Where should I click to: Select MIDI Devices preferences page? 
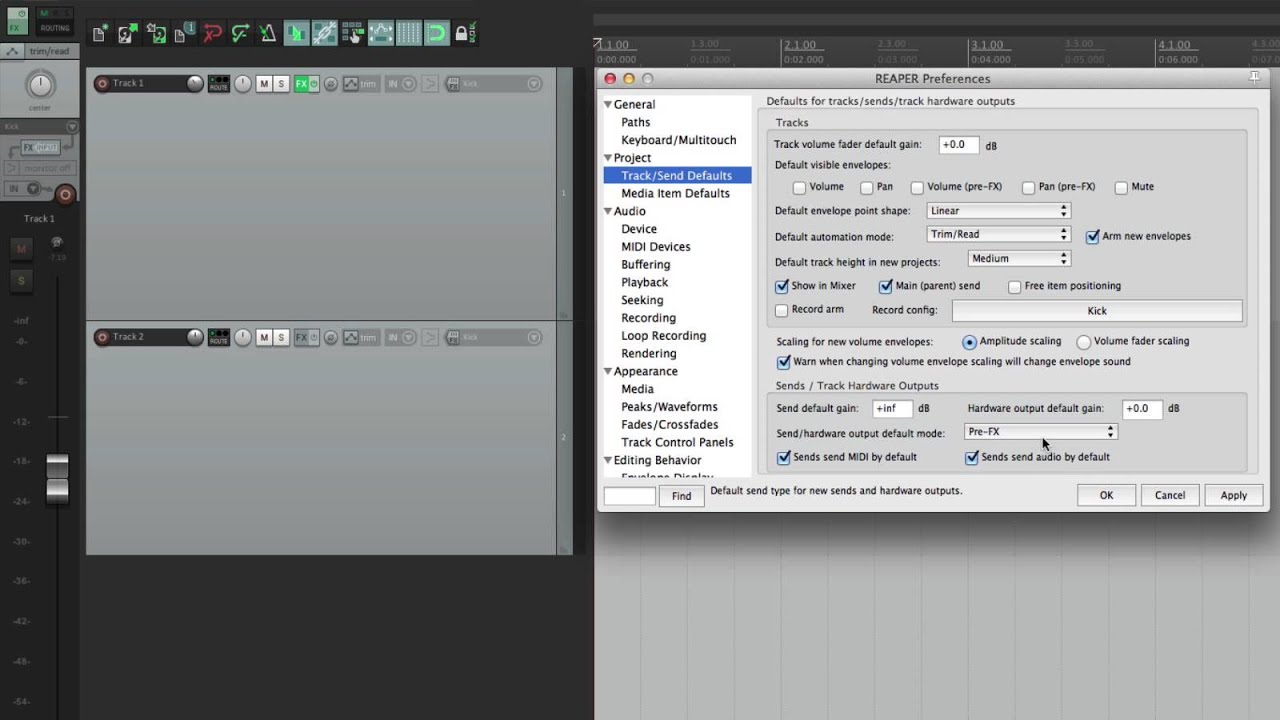655,247
